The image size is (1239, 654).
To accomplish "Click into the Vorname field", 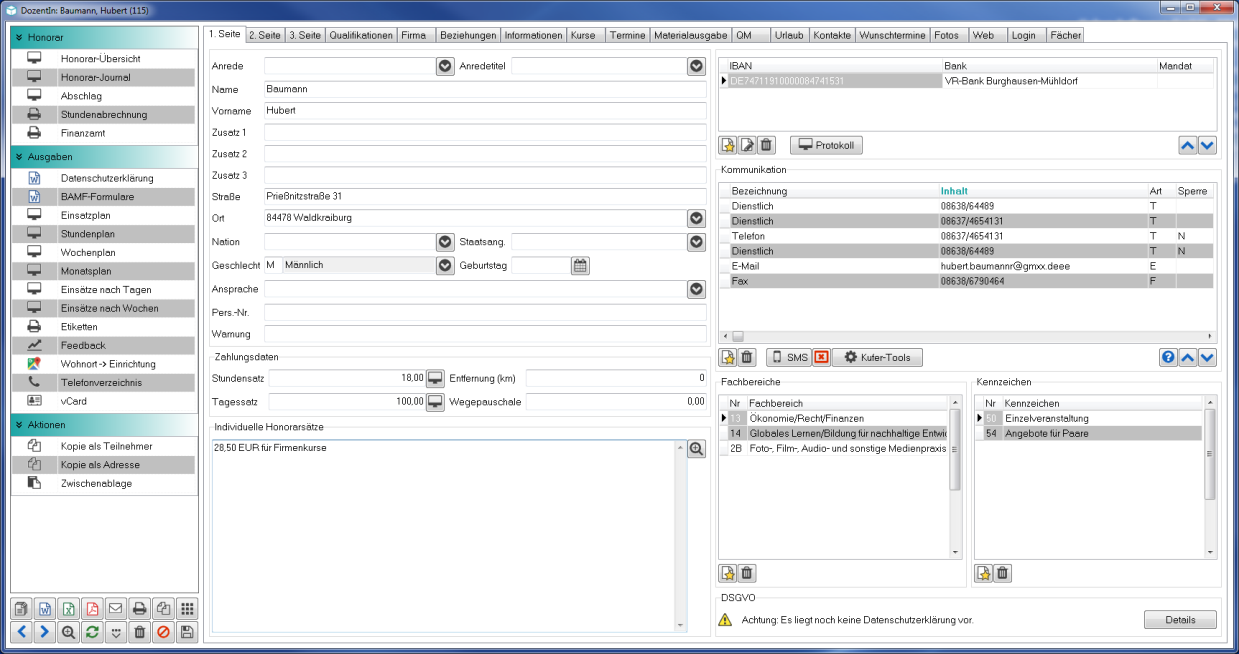I will (x=485, y=110).
